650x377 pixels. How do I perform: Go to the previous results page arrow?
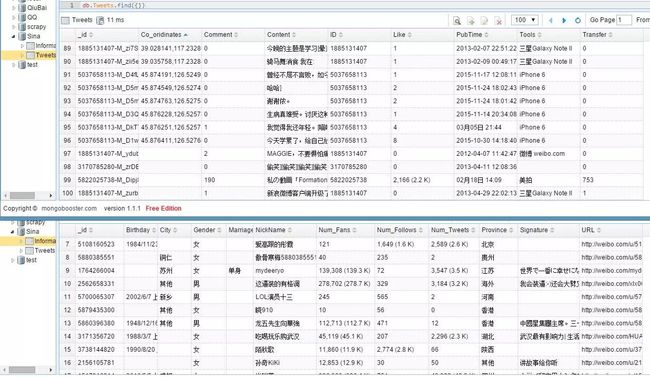[x=551, y=20]
